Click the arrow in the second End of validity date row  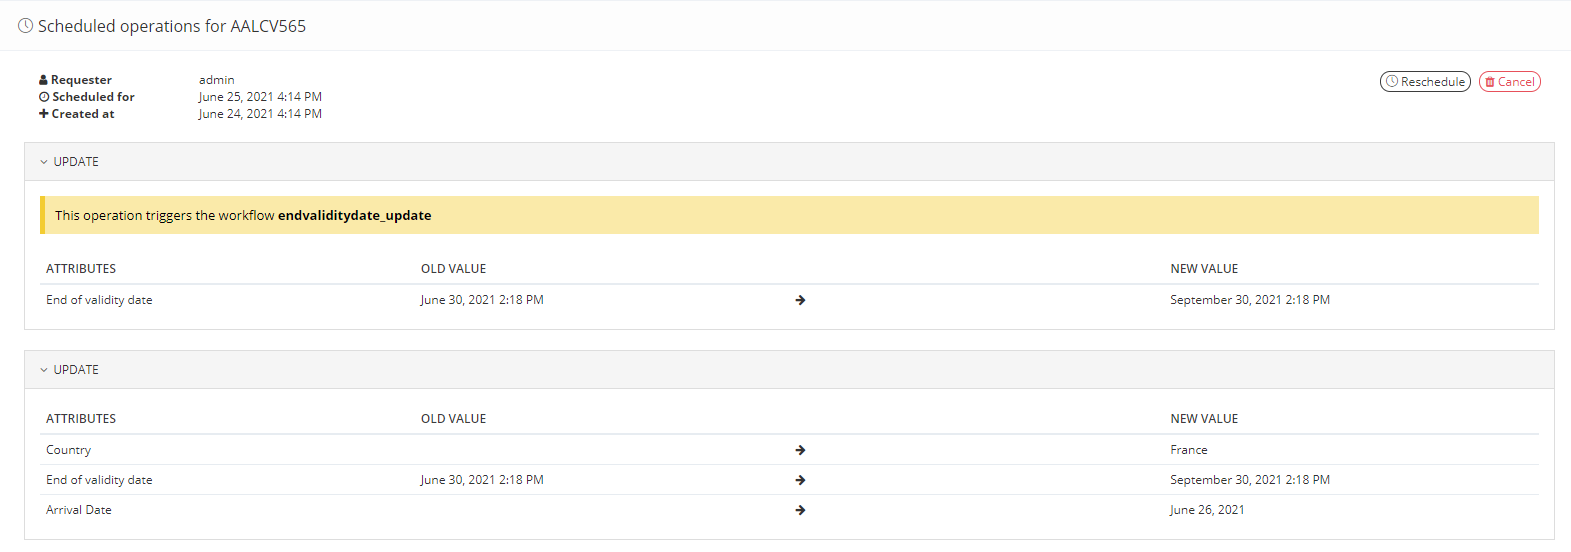pyautogui.click(x=800, y=480)
